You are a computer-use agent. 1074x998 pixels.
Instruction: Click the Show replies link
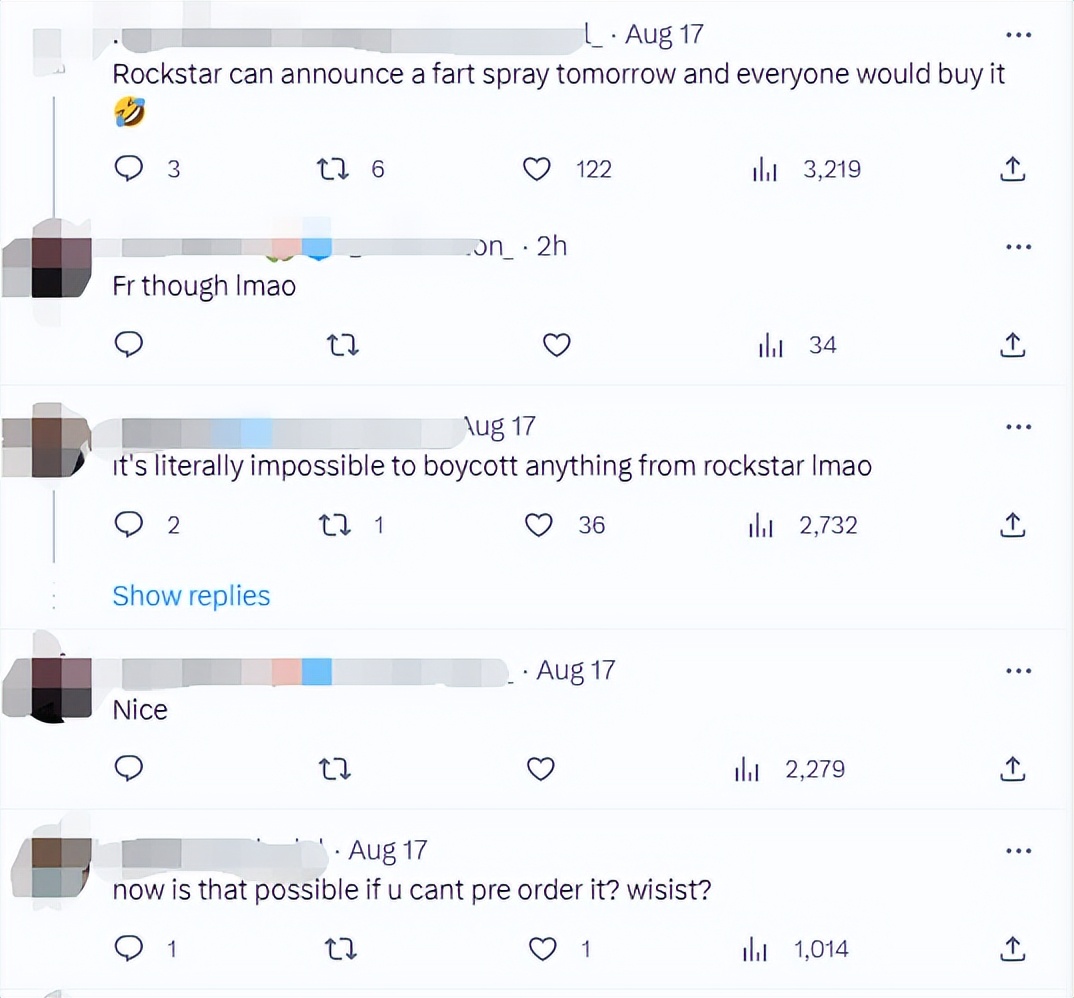pos(191,596)
